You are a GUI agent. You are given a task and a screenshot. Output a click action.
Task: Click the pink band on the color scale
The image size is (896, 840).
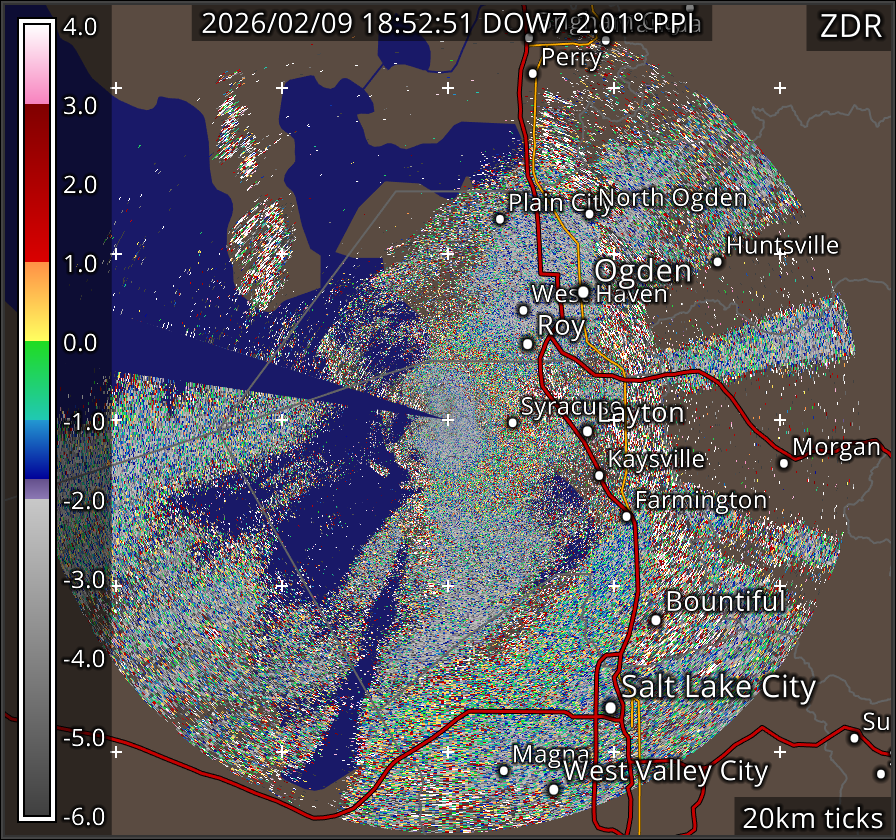(x=36, y=88)
